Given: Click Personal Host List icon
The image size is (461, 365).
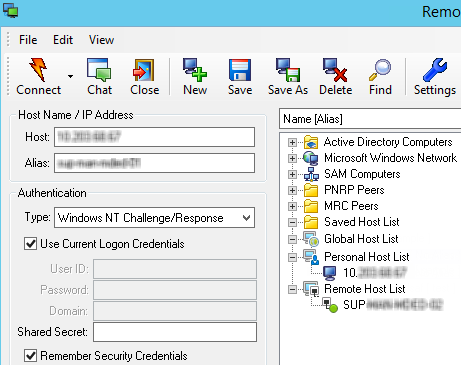Looking at the screenshot, I should coord(311,257).
